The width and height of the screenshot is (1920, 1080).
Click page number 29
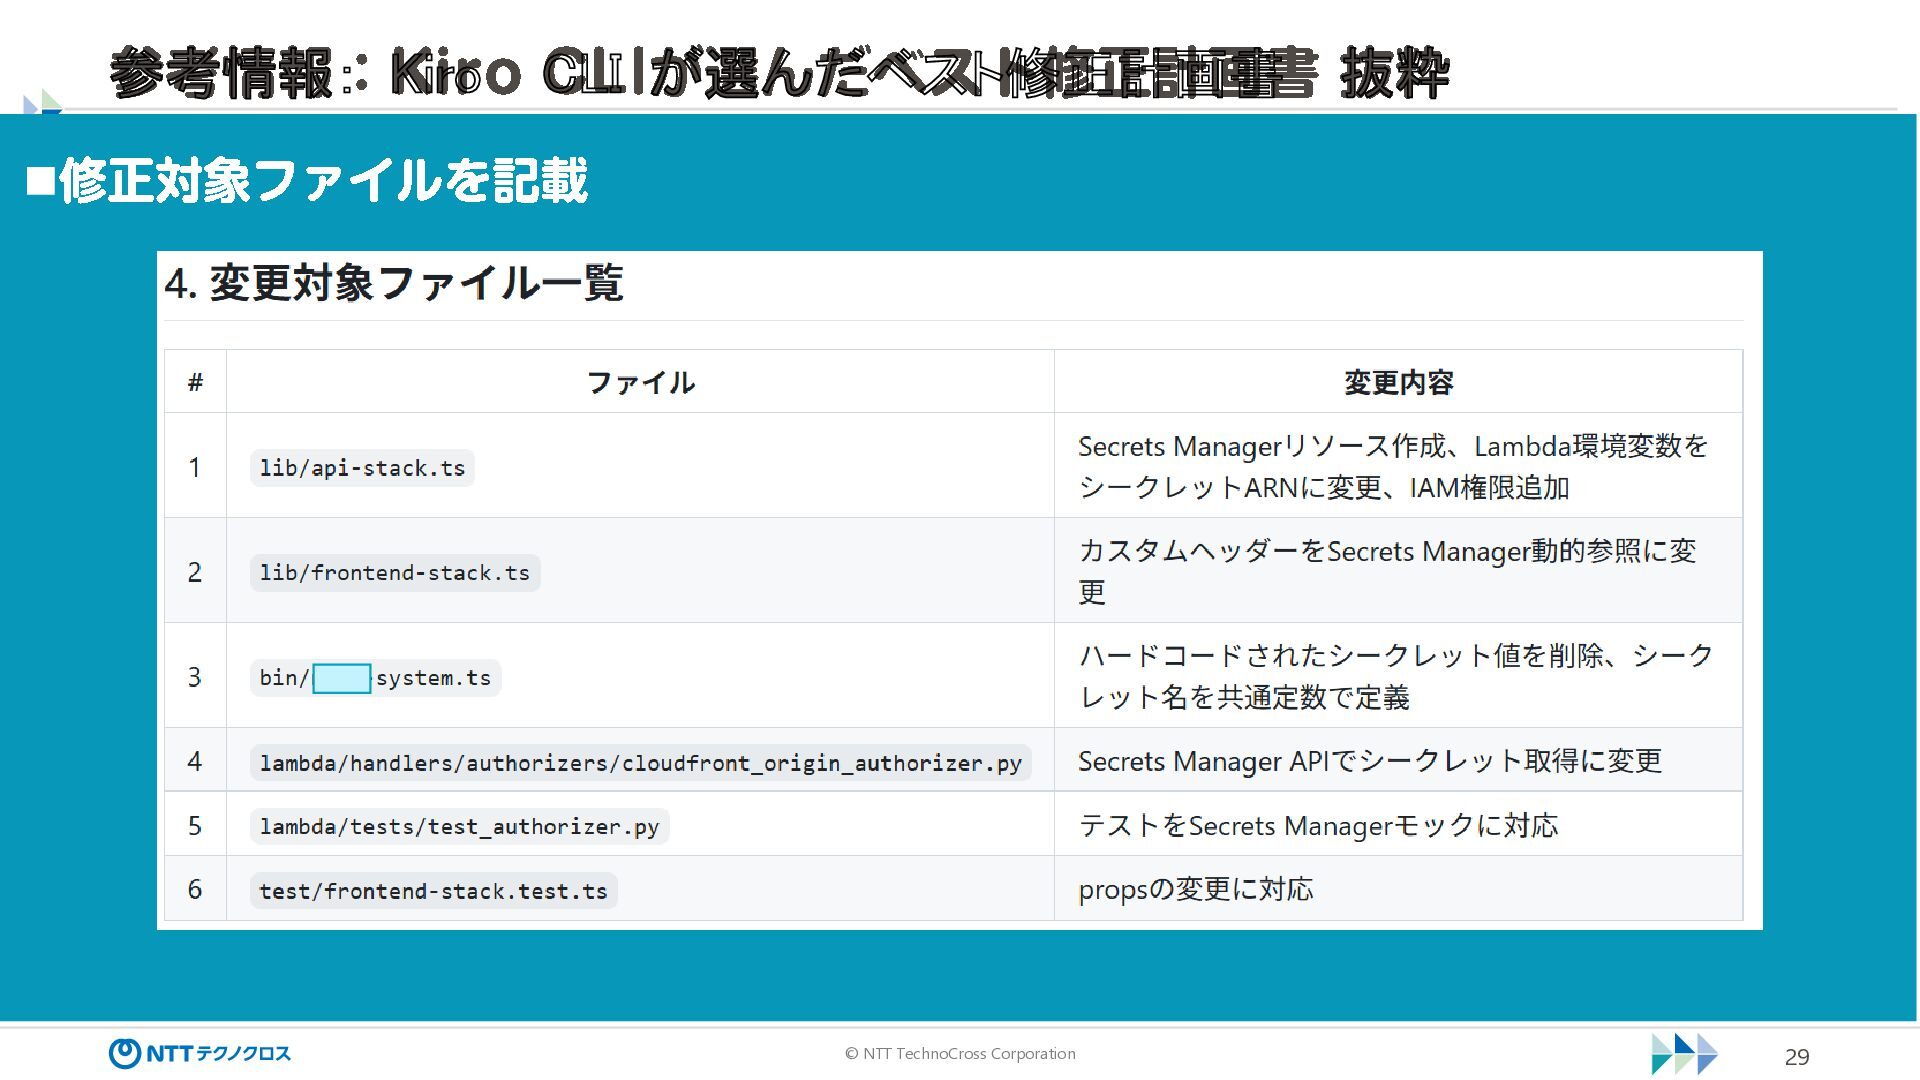(1797, 1057)
